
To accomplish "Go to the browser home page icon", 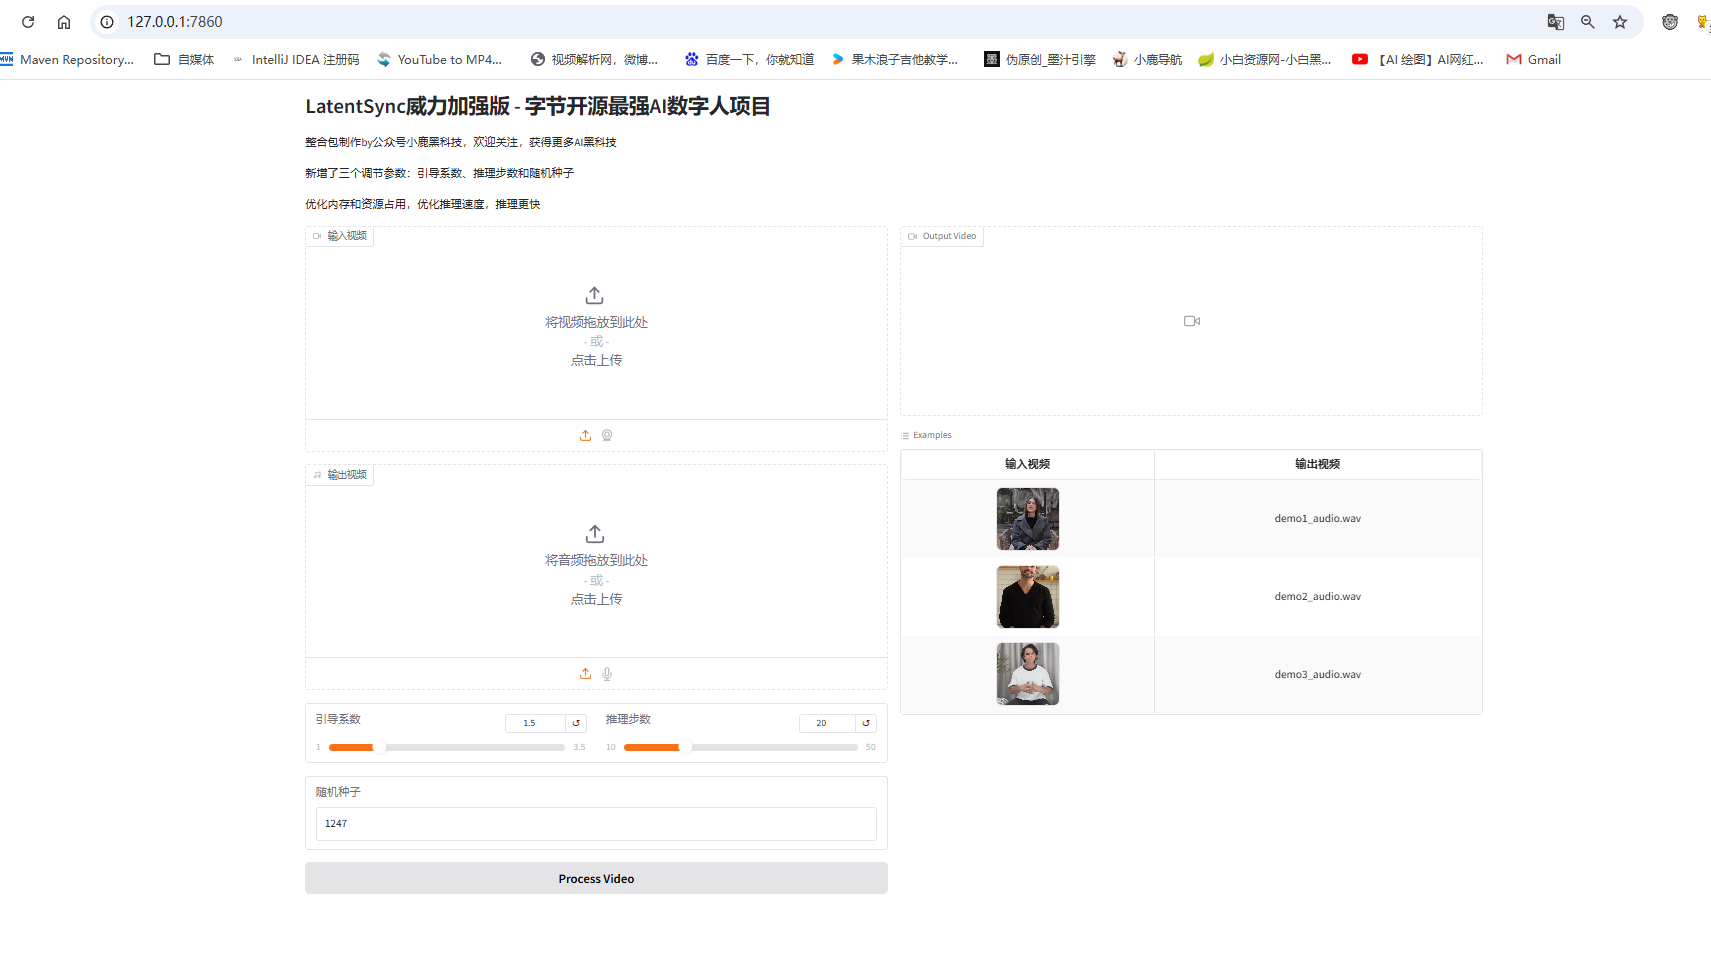I will [64, 22].
